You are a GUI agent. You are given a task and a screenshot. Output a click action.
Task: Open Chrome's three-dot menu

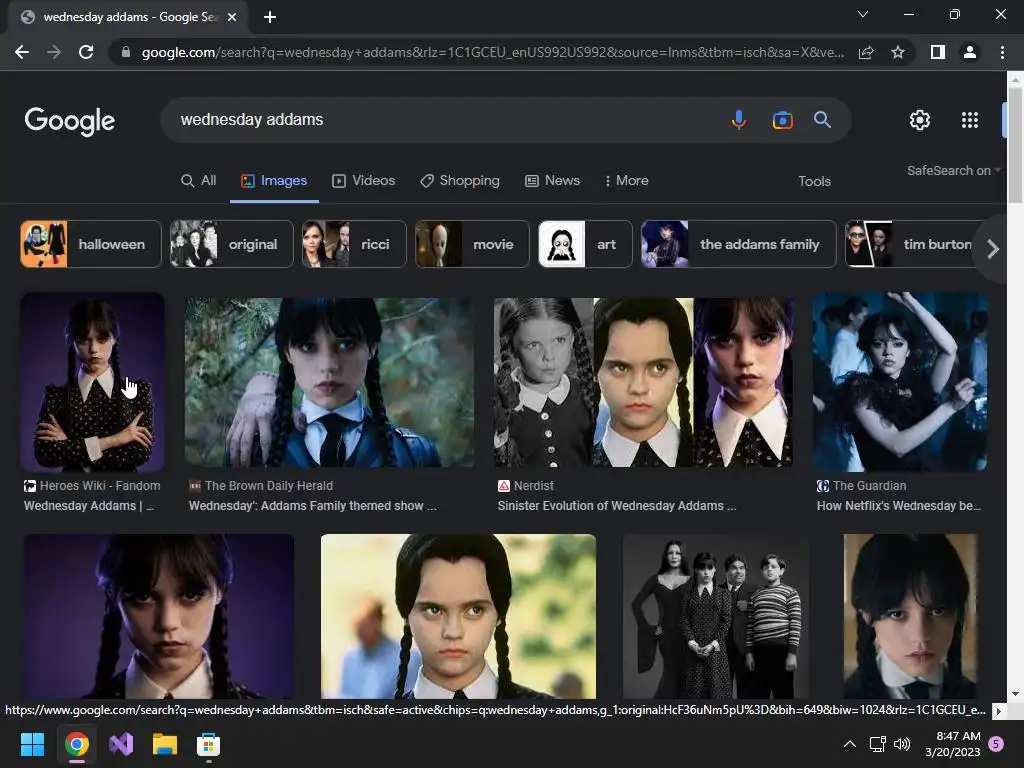pyautogui.click(x=1002, y=52)
